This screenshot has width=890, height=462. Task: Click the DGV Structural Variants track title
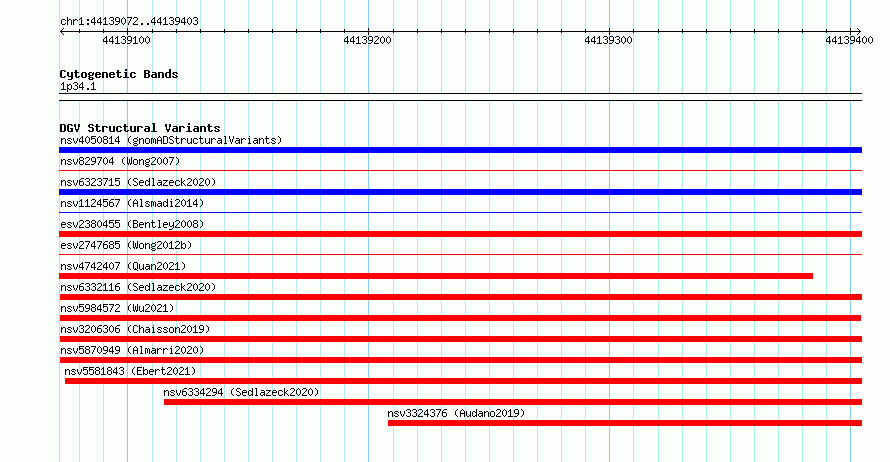(140, 128)
